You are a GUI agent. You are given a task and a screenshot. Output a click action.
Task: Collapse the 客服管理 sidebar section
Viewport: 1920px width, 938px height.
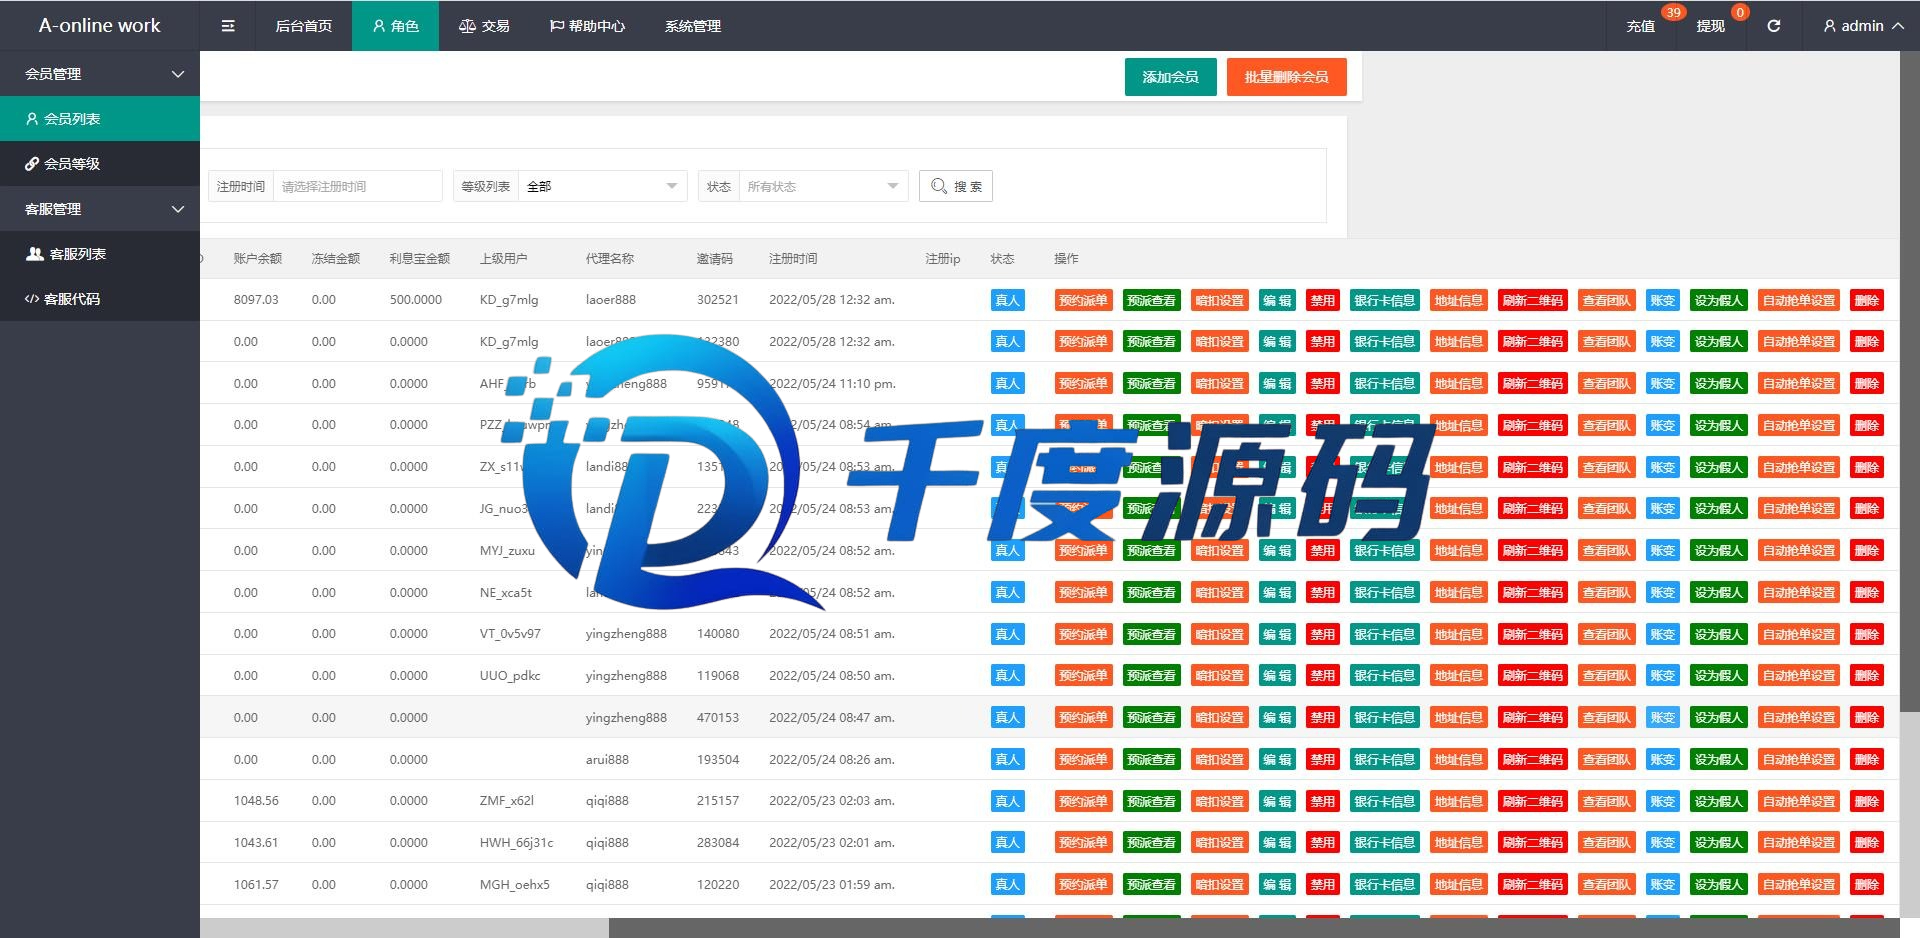tap(100, 209)
